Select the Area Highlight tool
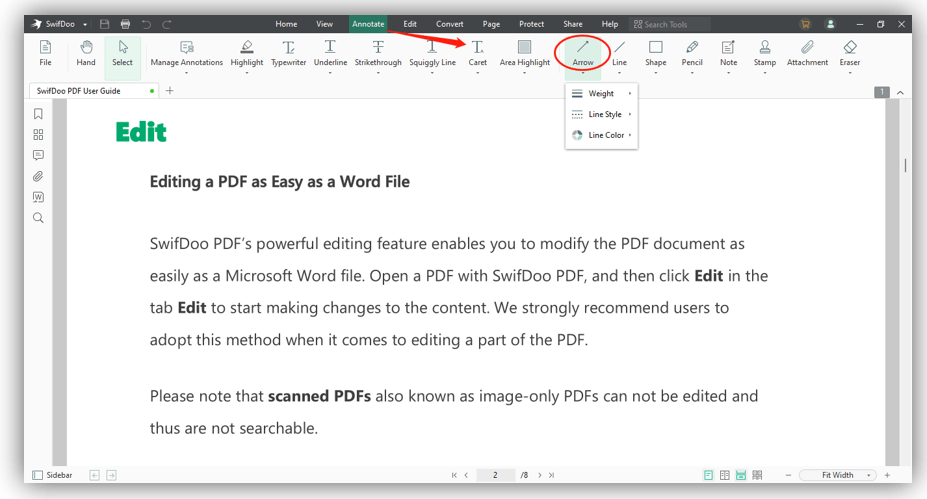This screenshot has height=499, width=927. point(524,53)
